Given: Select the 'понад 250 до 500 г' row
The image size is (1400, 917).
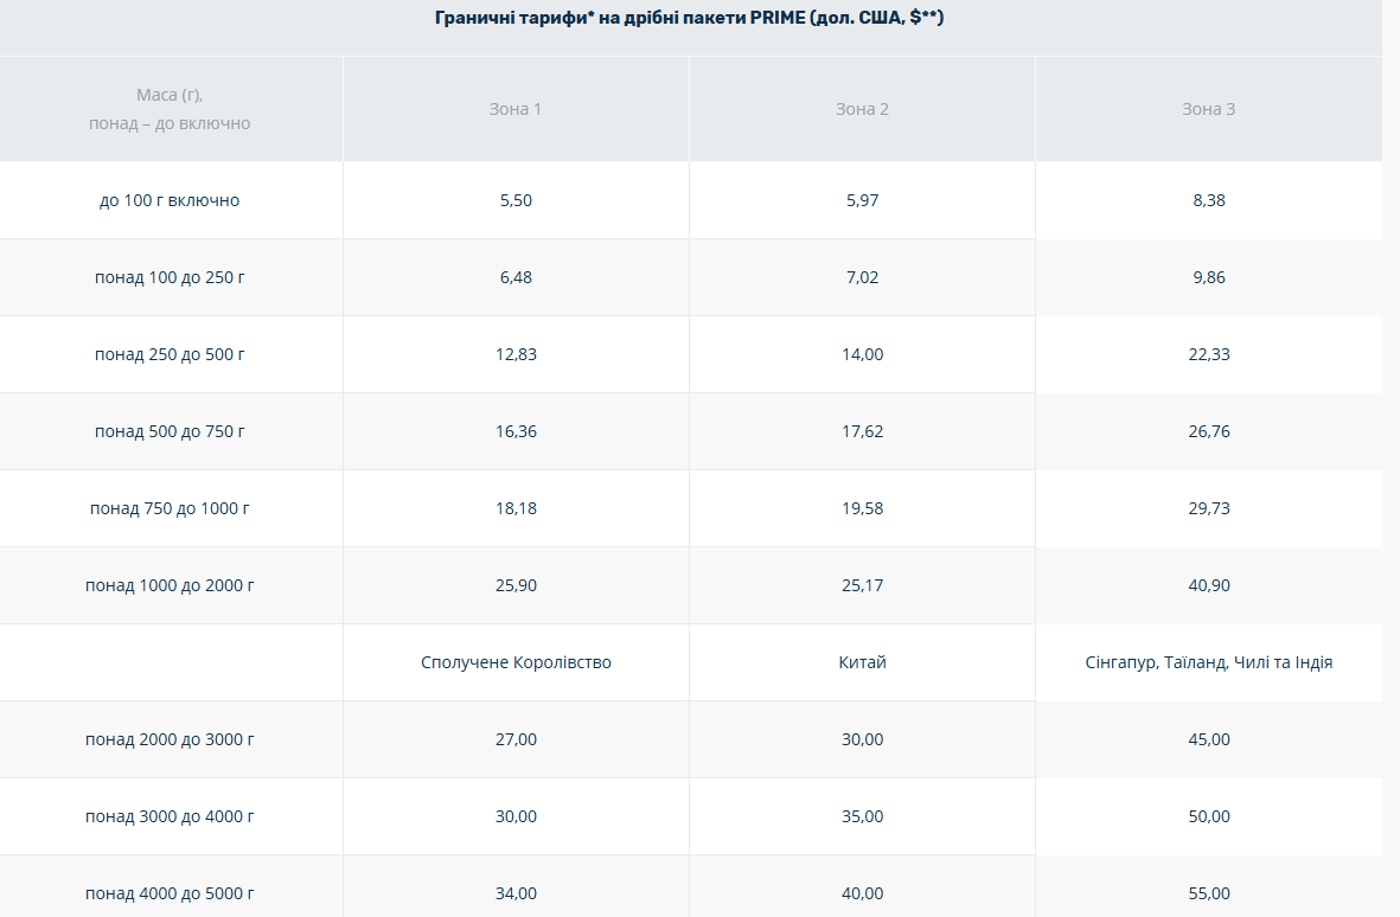Looking at the screenshot, I should click(x=170, y=354).
